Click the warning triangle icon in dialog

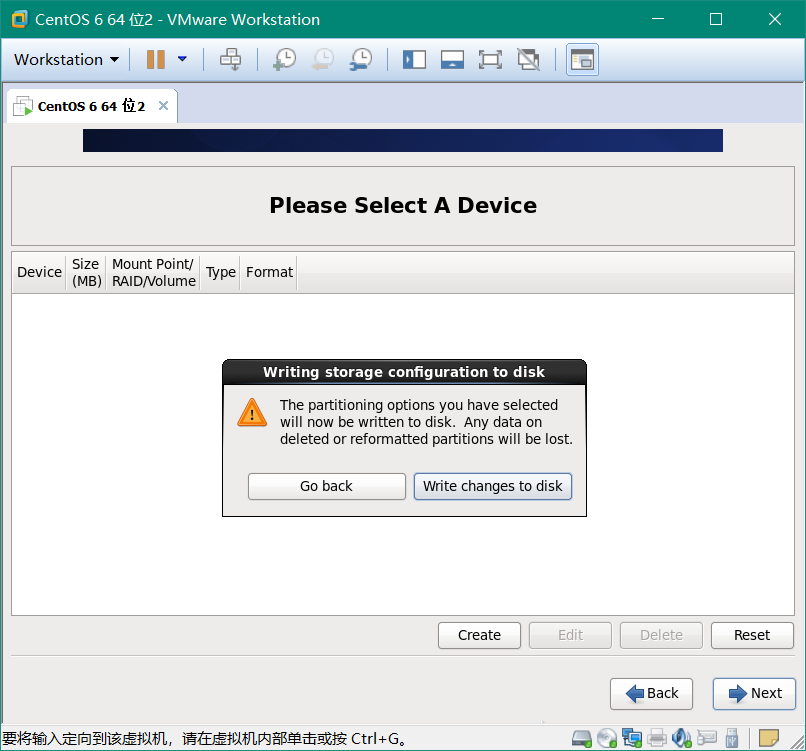click(x=252, y=412)
